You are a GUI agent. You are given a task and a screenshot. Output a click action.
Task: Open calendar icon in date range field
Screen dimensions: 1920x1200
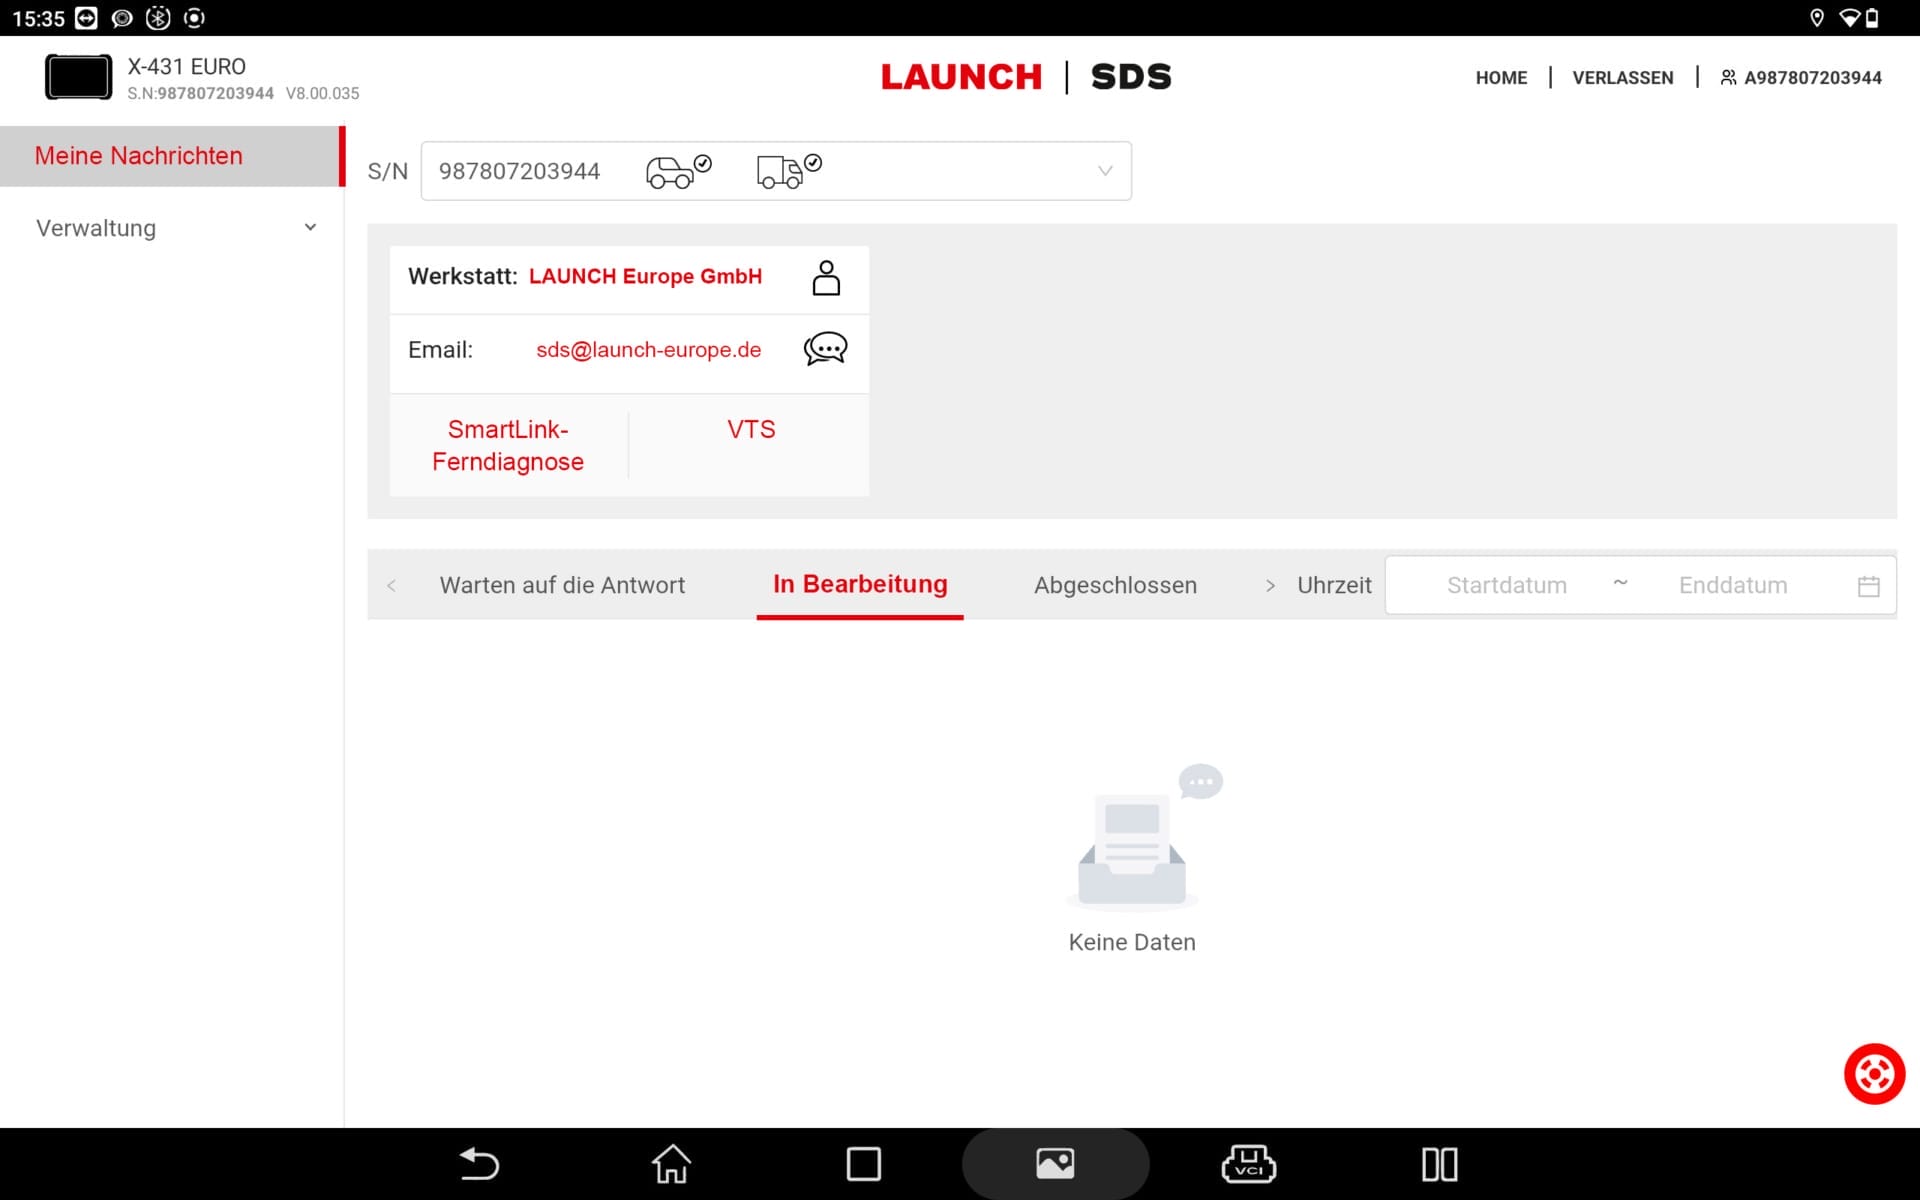1868,586
